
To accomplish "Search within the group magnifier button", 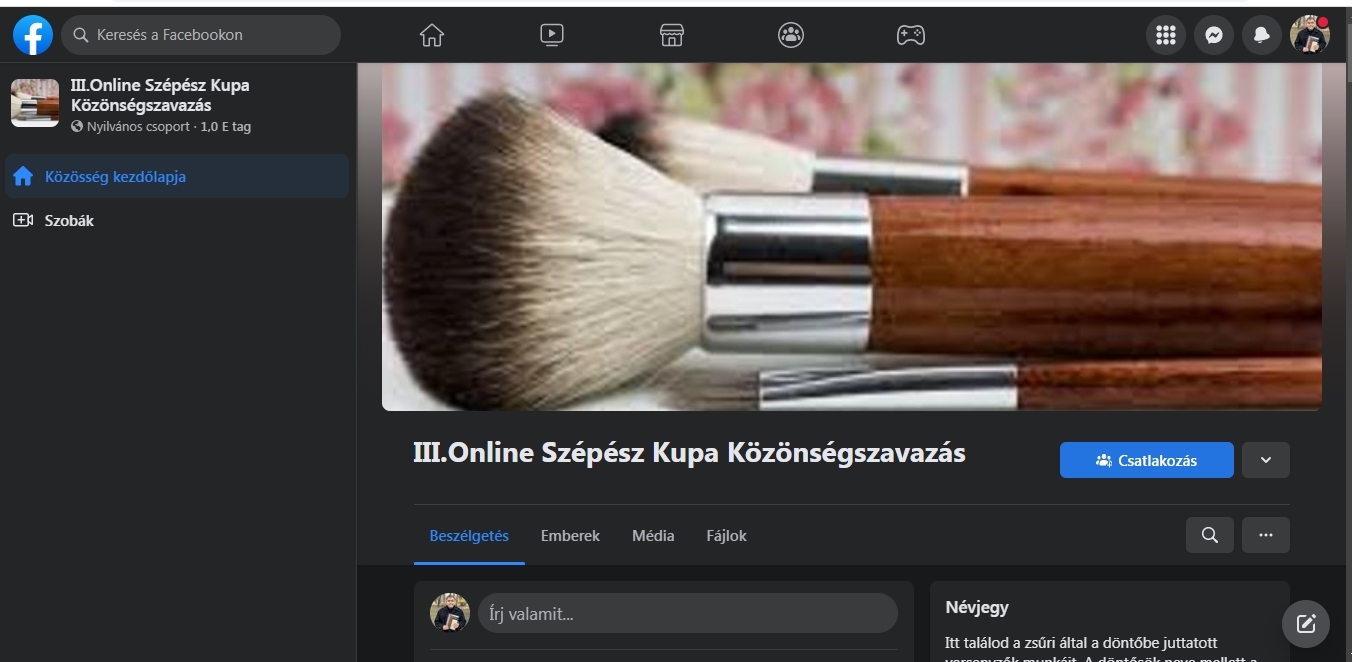I will point(1209,535).
